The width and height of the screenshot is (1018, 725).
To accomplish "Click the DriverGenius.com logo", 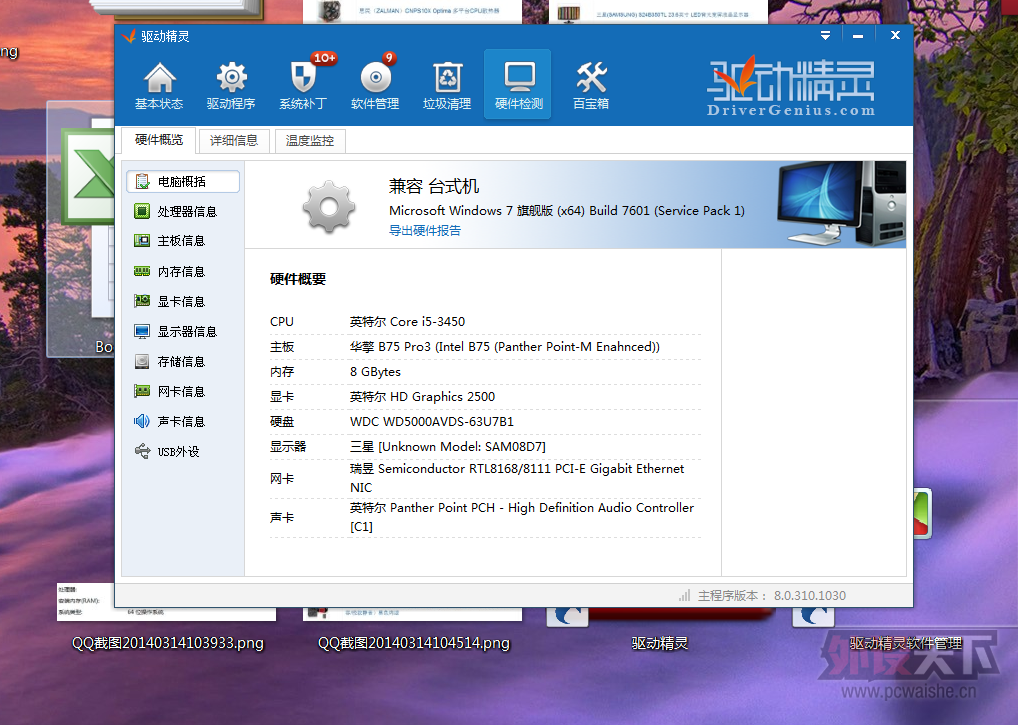I will tap(791, 87).
